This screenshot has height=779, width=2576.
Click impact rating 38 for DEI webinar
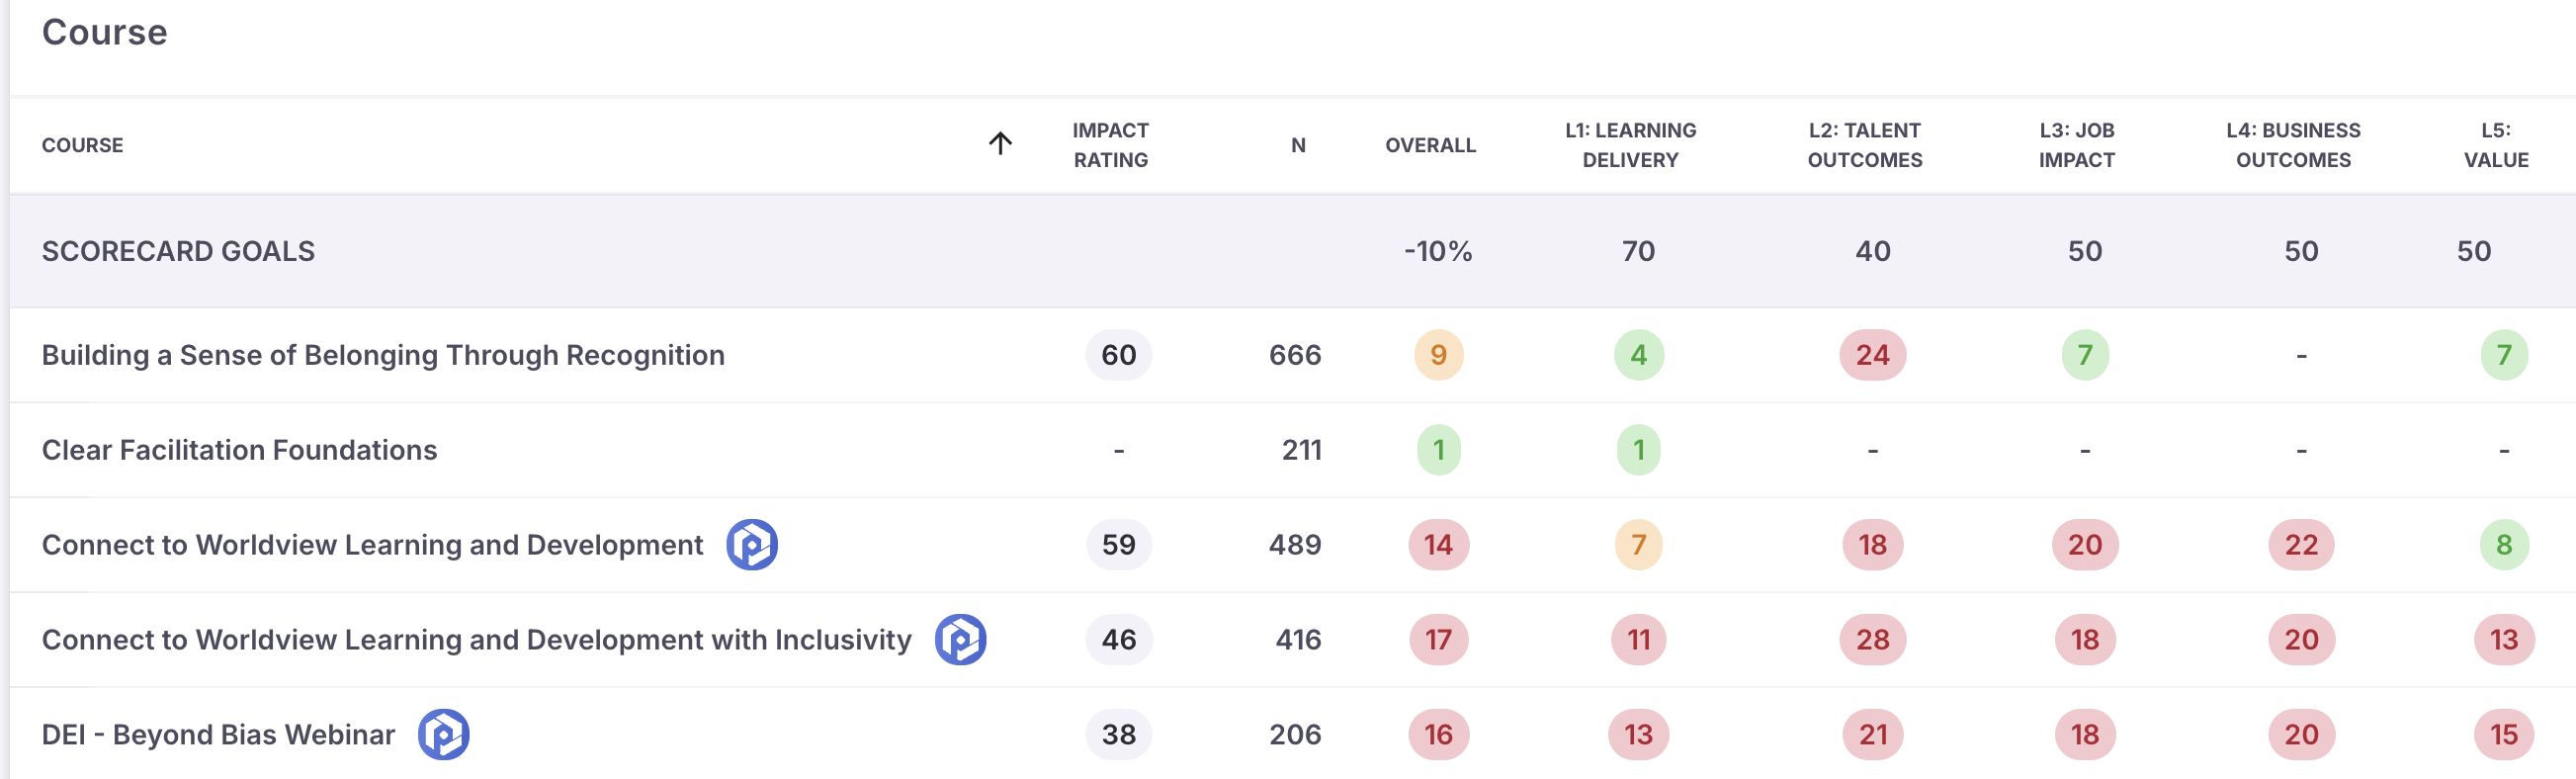click(x=1118, y=735)
